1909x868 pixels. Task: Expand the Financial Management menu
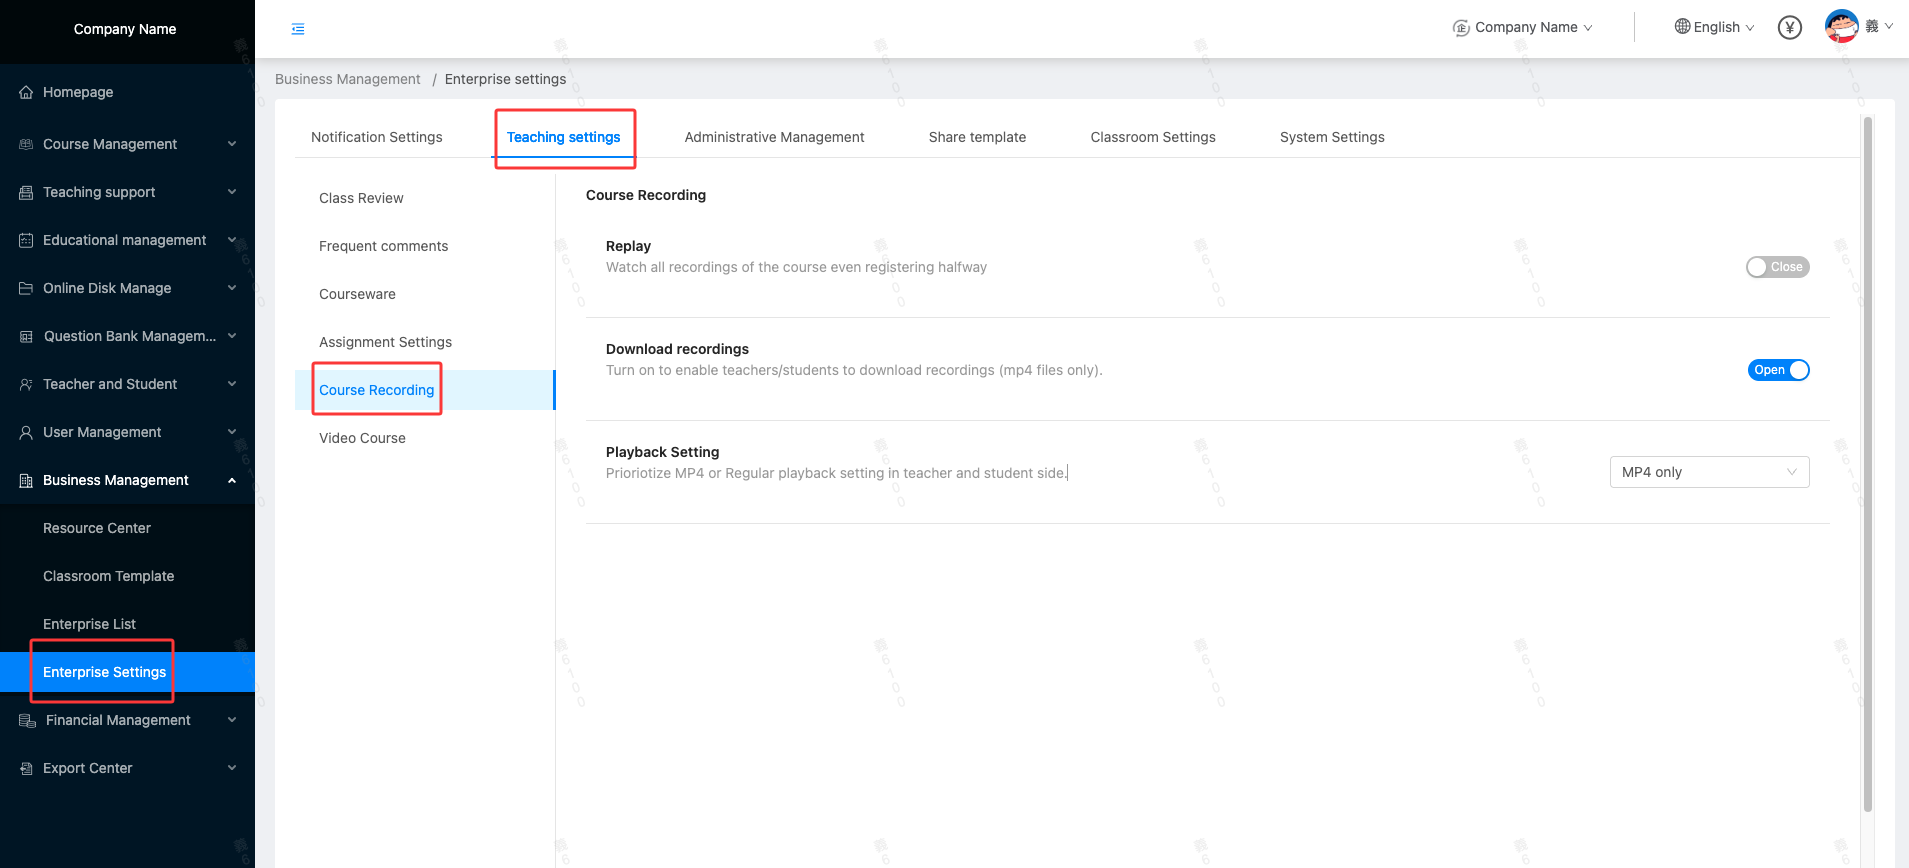(x=232, y=720)
